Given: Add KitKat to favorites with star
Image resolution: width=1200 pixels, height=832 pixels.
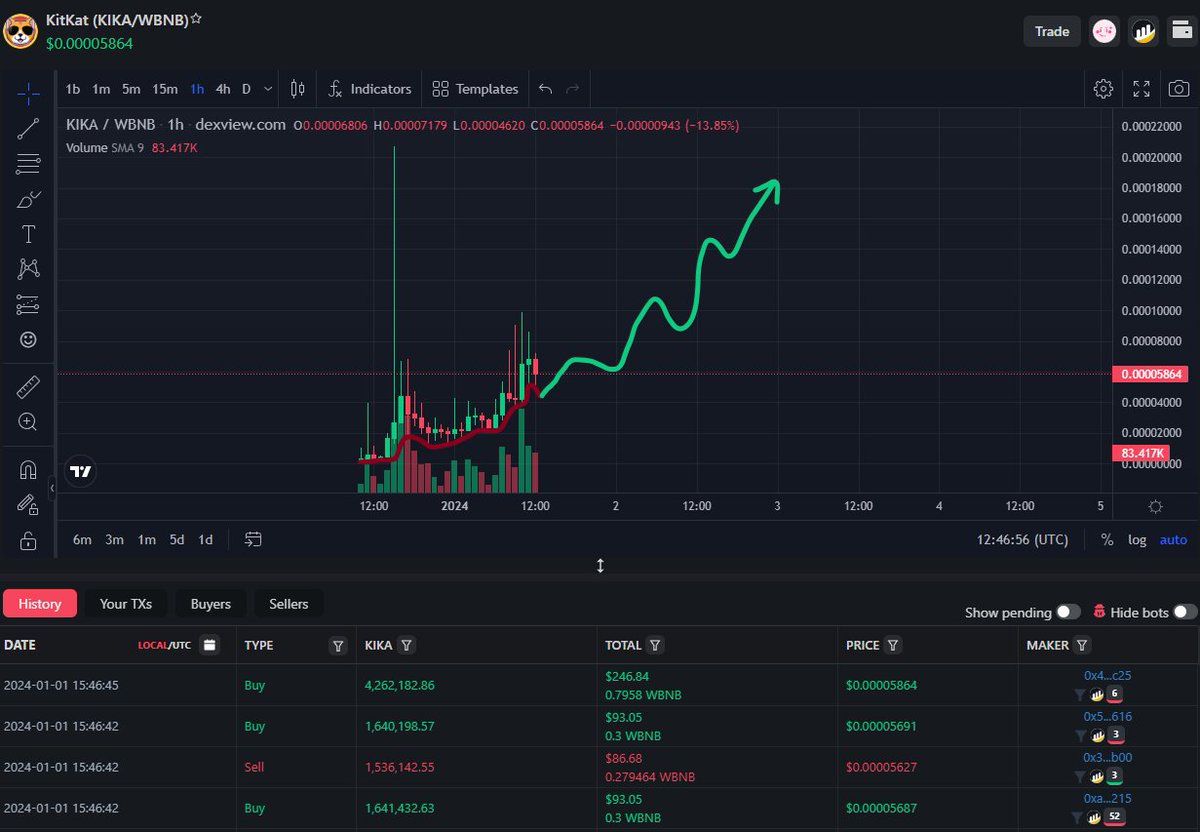Looking at the screenshot, I should 197,19.
